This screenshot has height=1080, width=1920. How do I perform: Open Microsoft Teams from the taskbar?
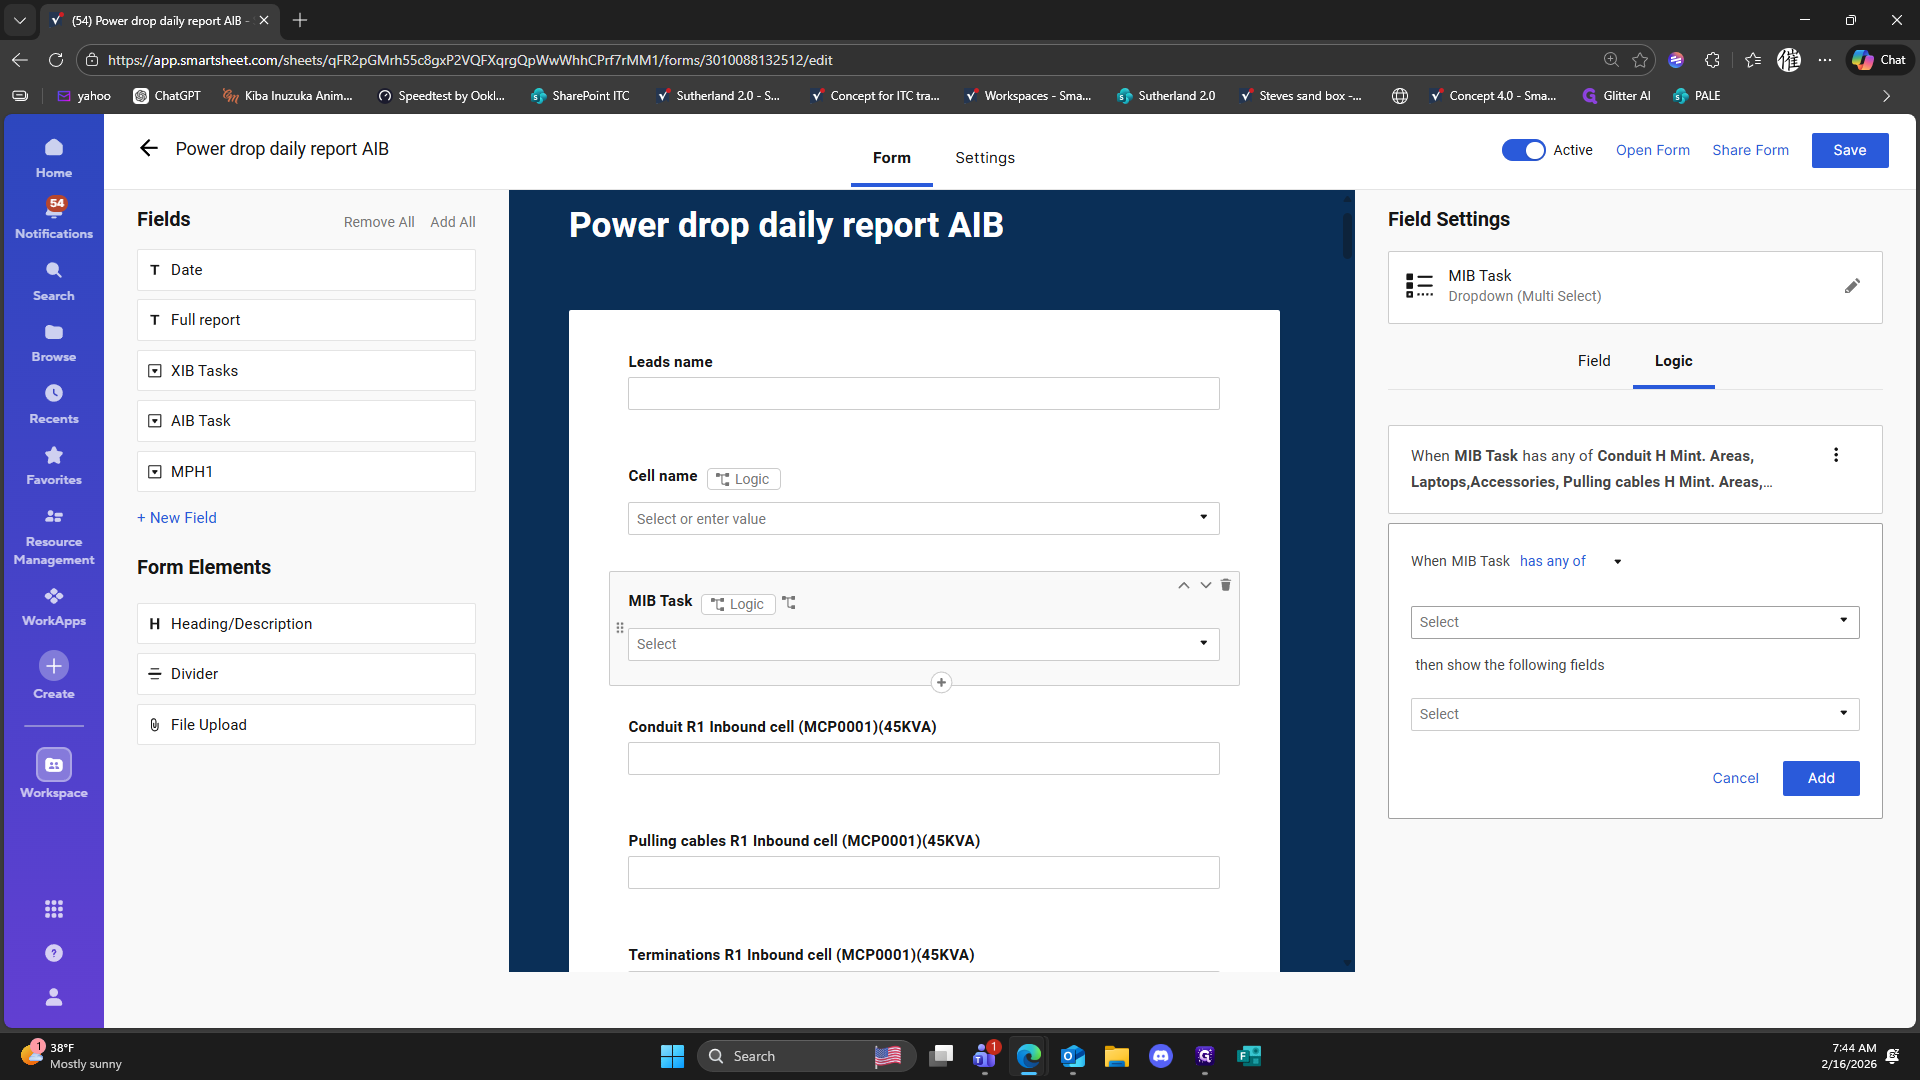click(984, 1056)
